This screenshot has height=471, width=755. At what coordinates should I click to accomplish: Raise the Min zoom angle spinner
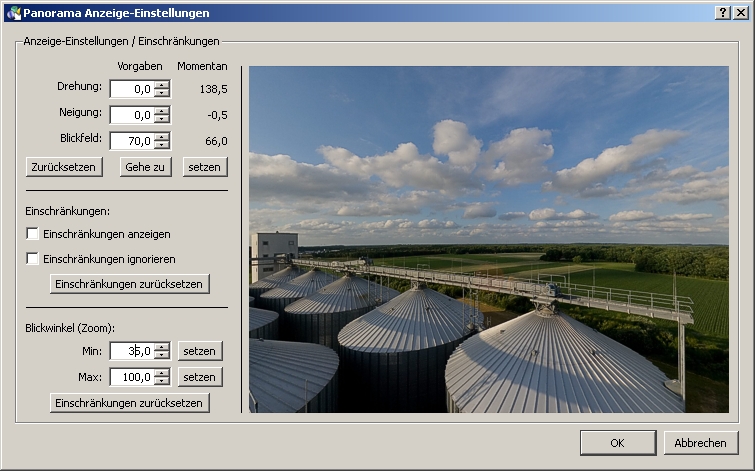tap(162, 347)
